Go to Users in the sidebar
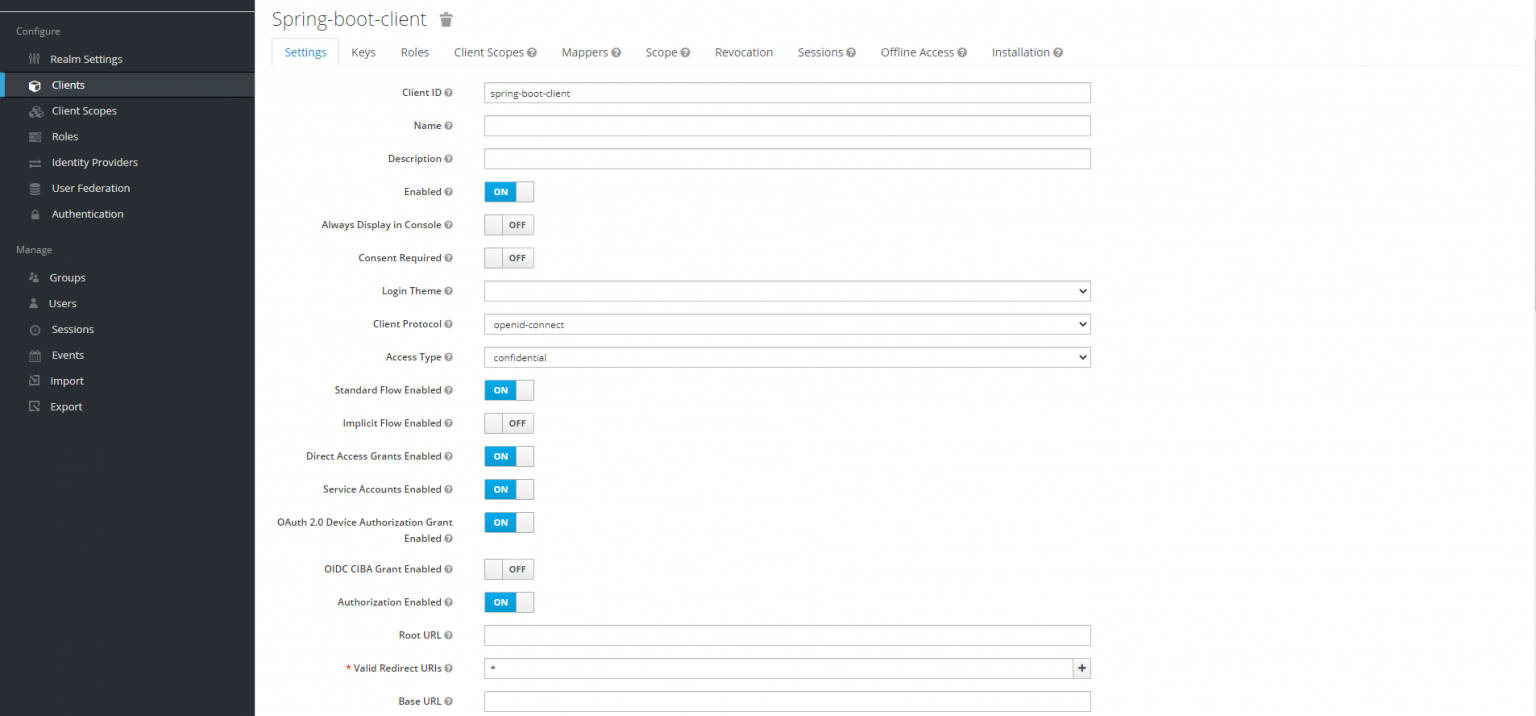 (x=62, y=303)
